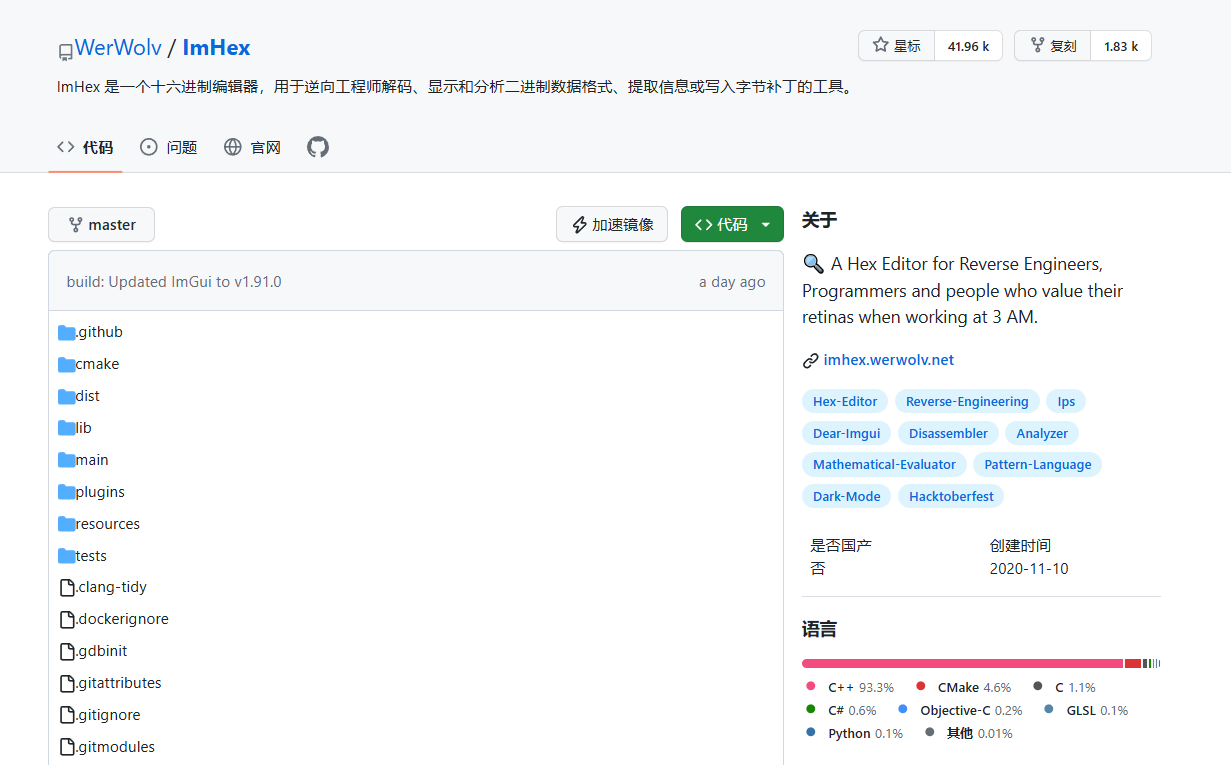Open the WerWolv owner profile link
This screenshot has width=1231, height=765.
point(116,47)
